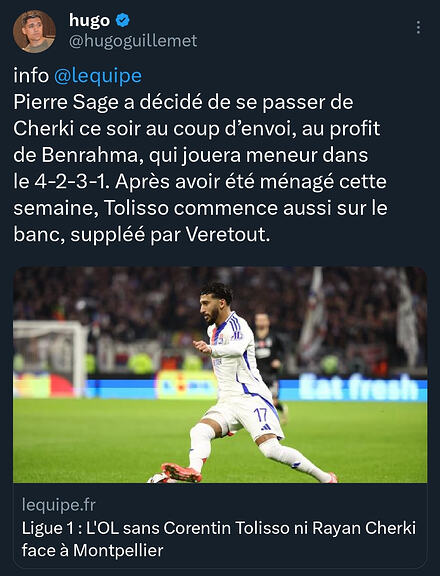
Task: Click the blue verified badge next to hugo
Action: pyautogui.click(x=123, y=20)
